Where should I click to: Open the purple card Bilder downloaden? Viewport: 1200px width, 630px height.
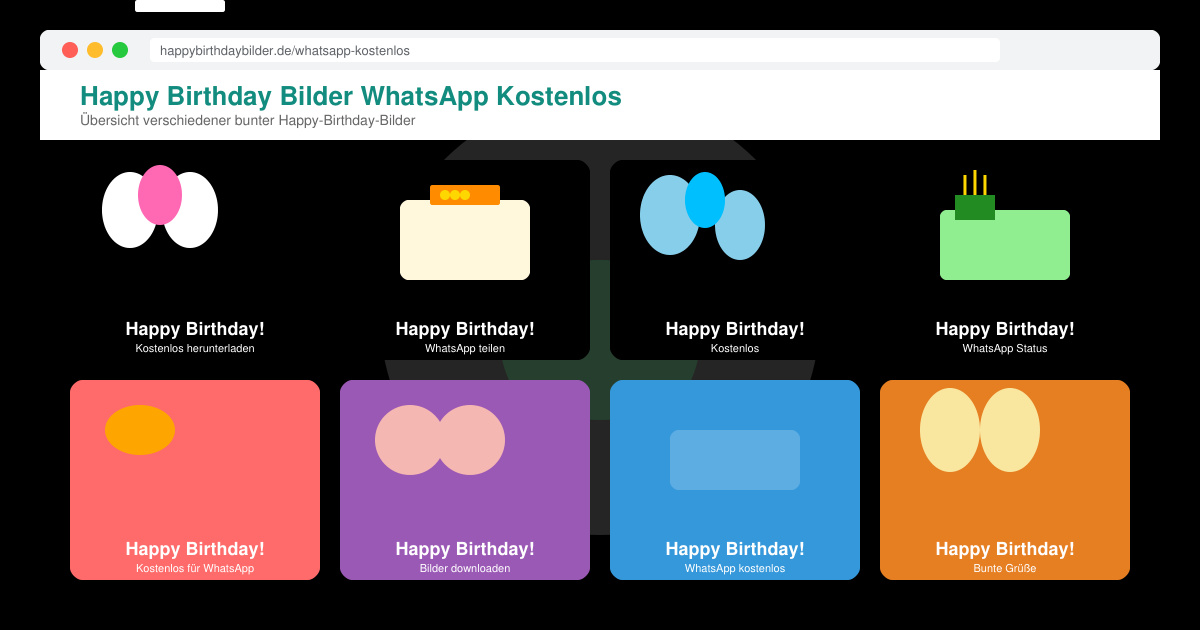click(x=465, y=480)
